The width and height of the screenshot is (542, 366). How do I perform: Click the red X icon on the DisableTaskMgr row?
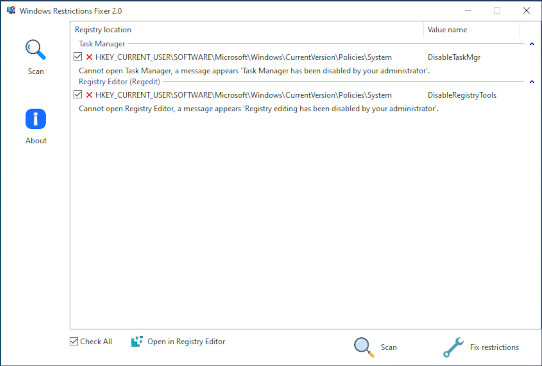[x=89, y=57]
